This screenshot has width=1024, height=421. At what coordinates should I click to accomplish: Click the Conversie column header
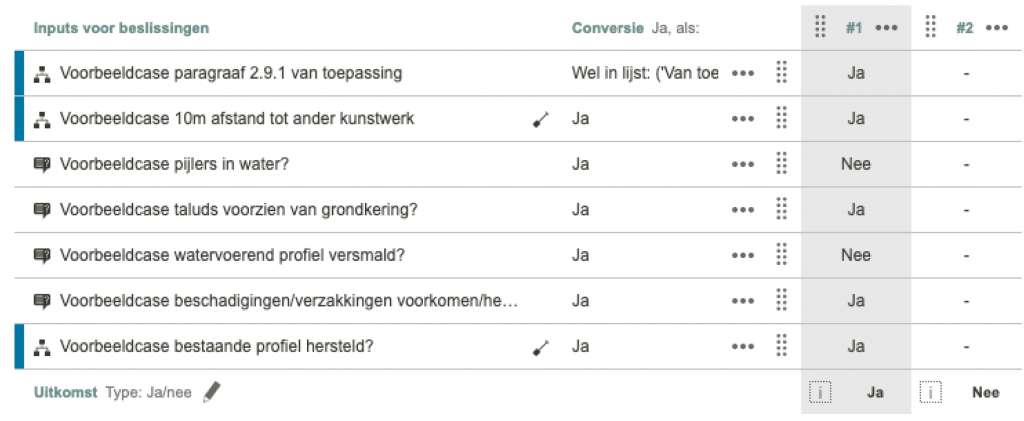[x=607, y=28]
